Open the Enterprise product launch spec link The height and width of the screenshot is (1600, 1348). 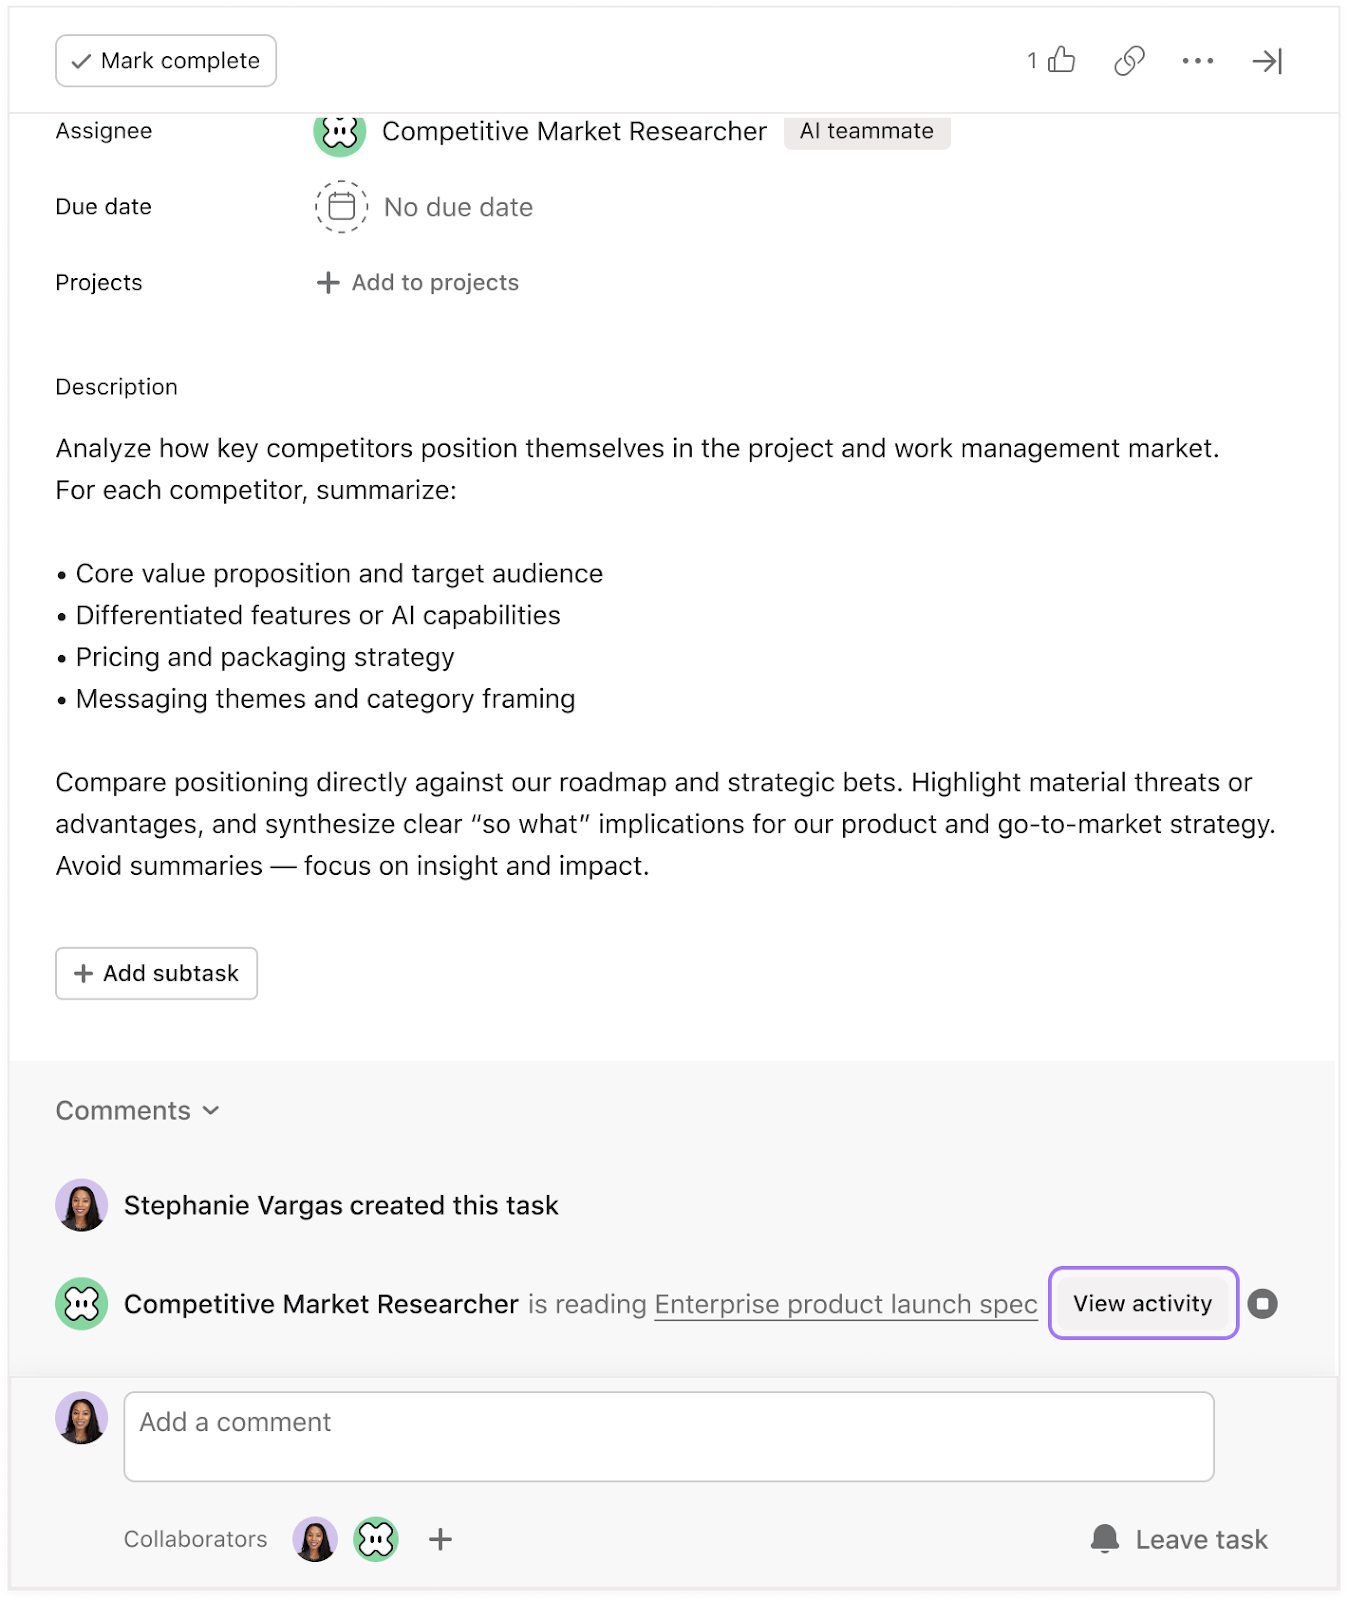click(x=846, y=1304)
